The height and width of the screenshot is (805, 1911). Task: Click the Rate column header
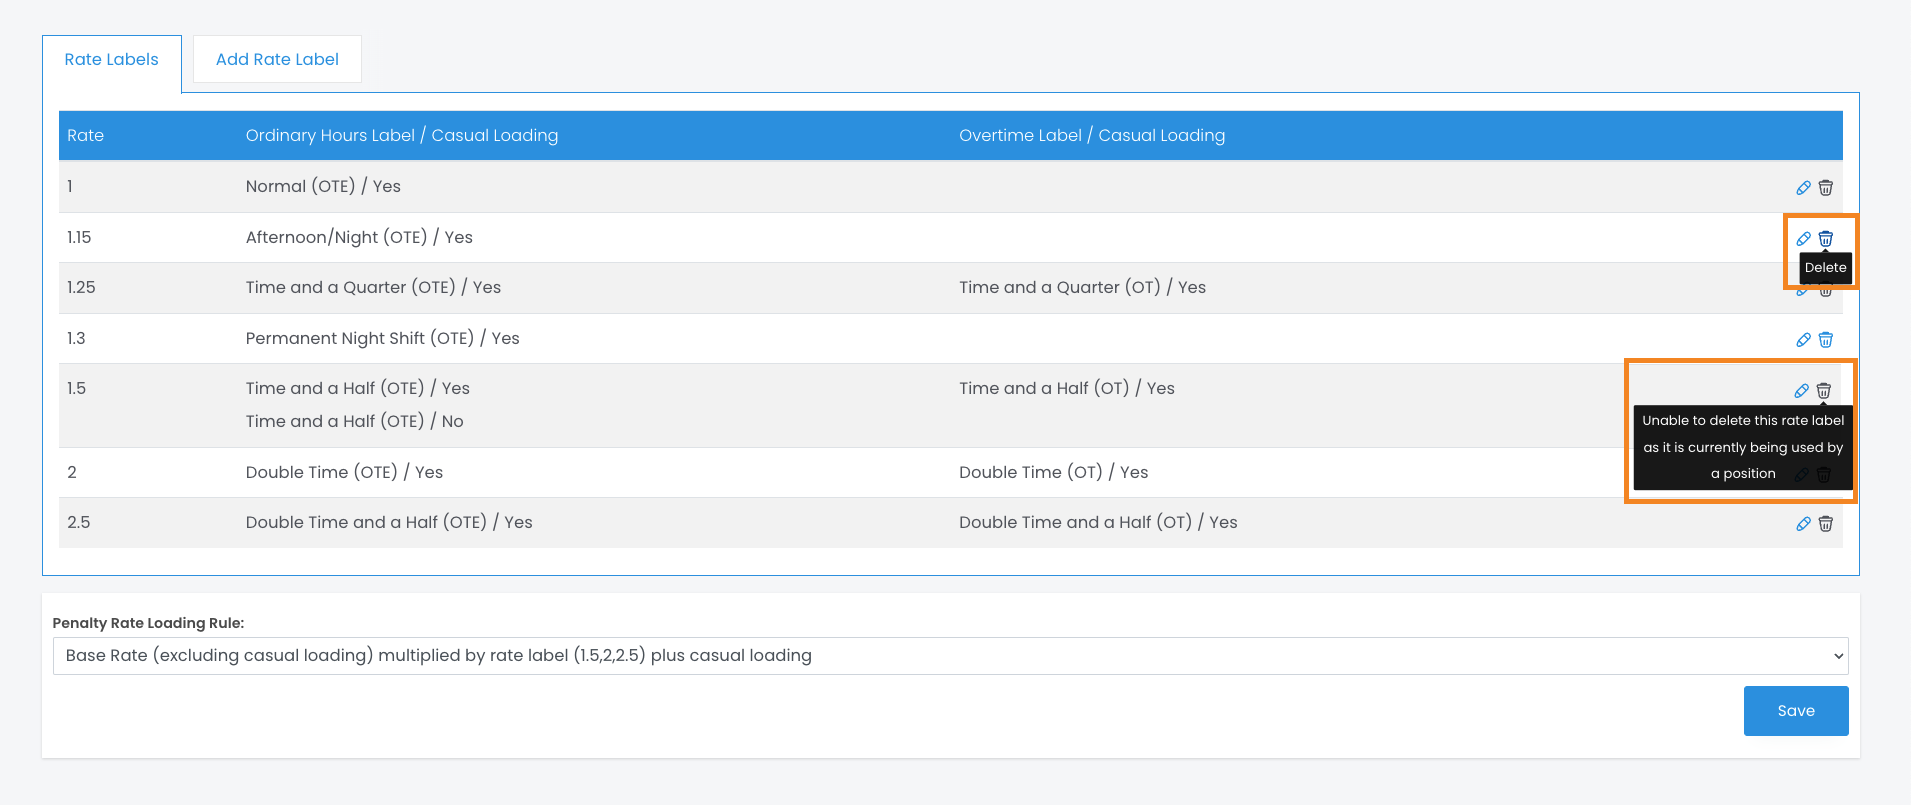tap(86, 136)
